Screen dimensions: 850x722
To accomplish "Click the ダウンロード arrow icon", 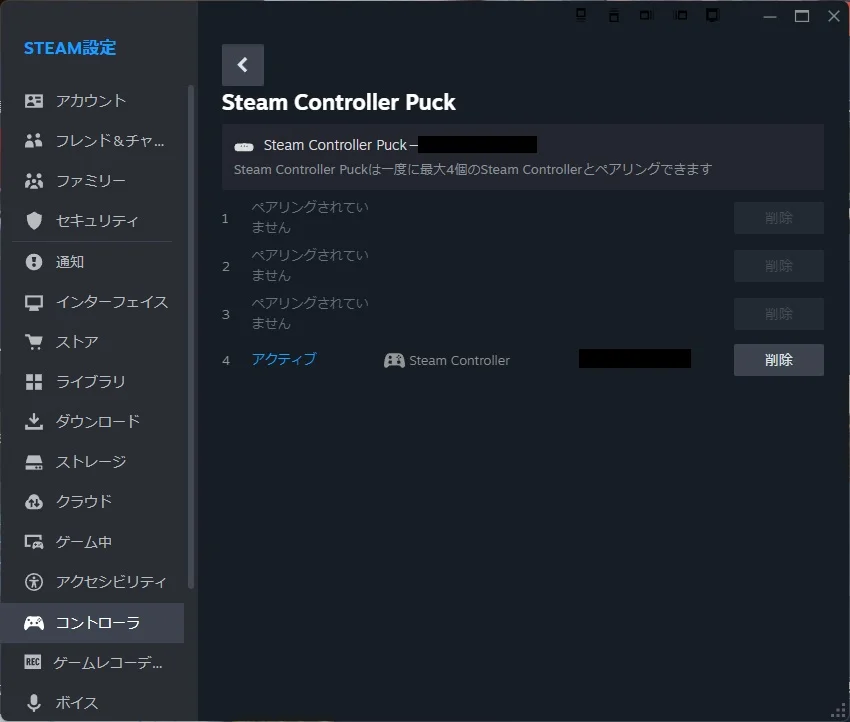I will [x=34, y=422].
